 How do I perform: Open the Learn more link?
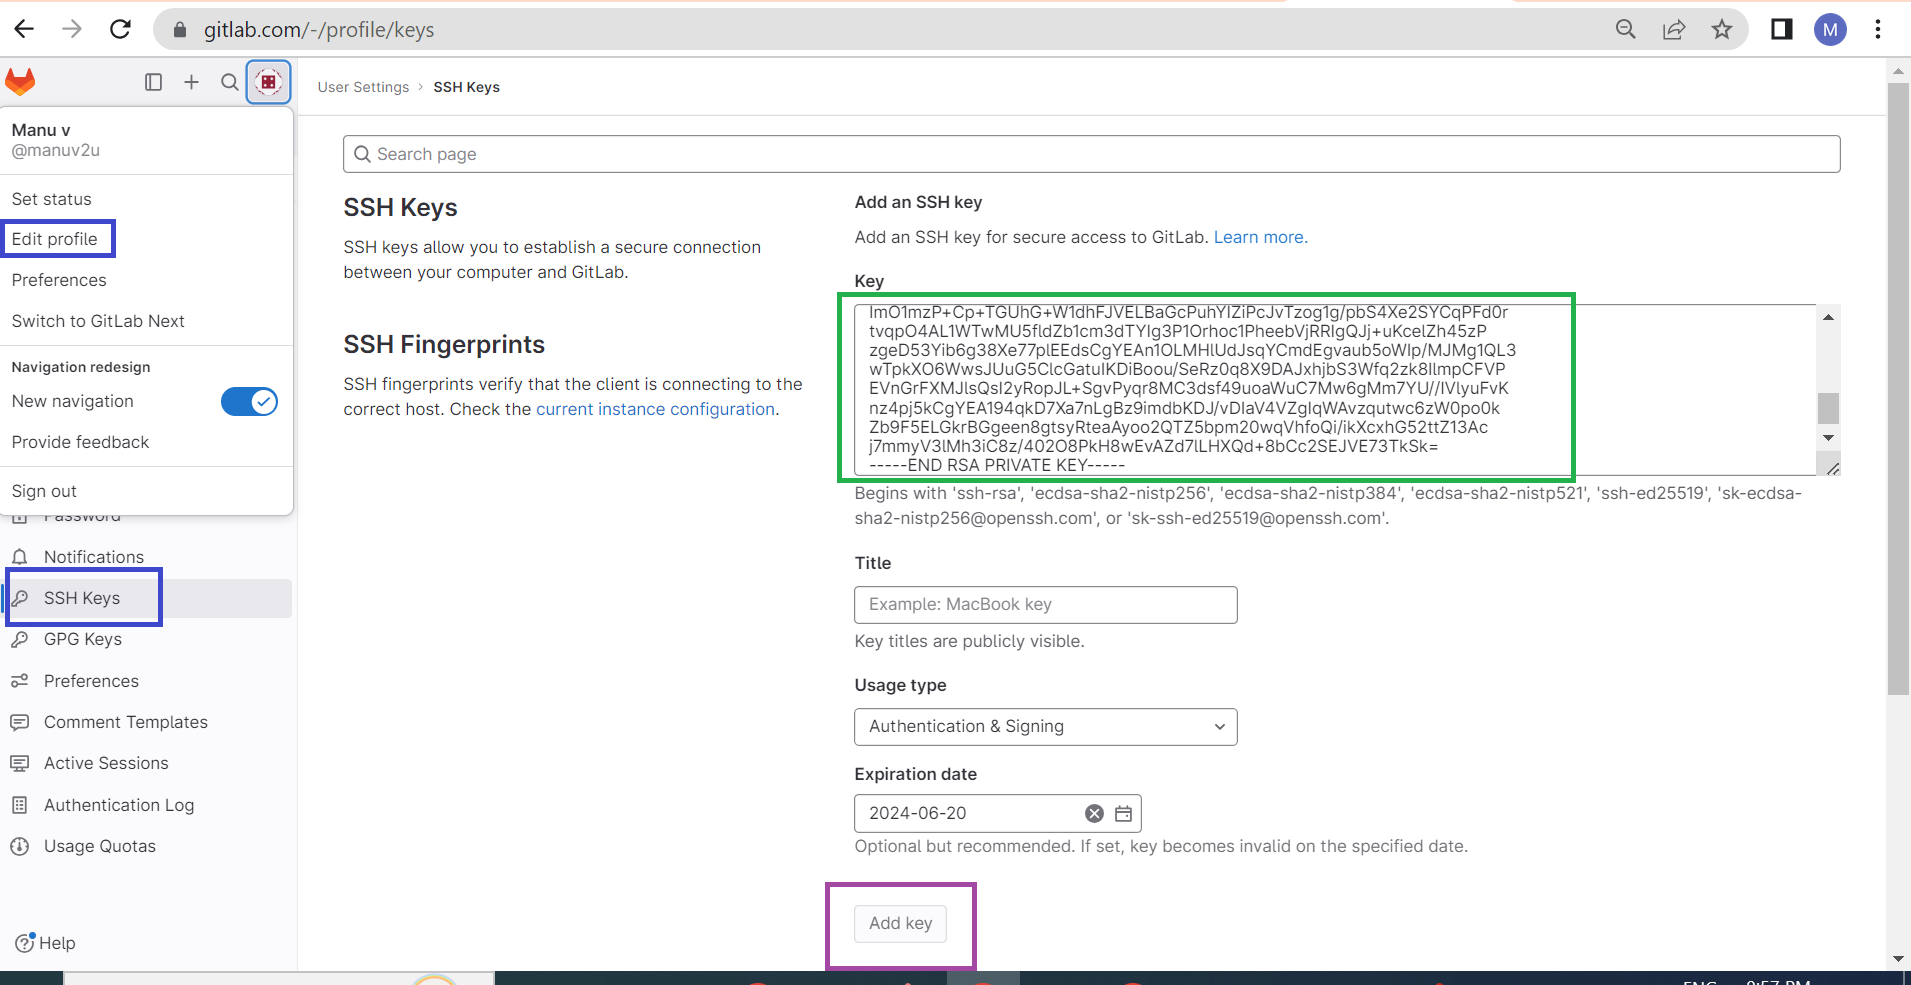coord(1260,237)
